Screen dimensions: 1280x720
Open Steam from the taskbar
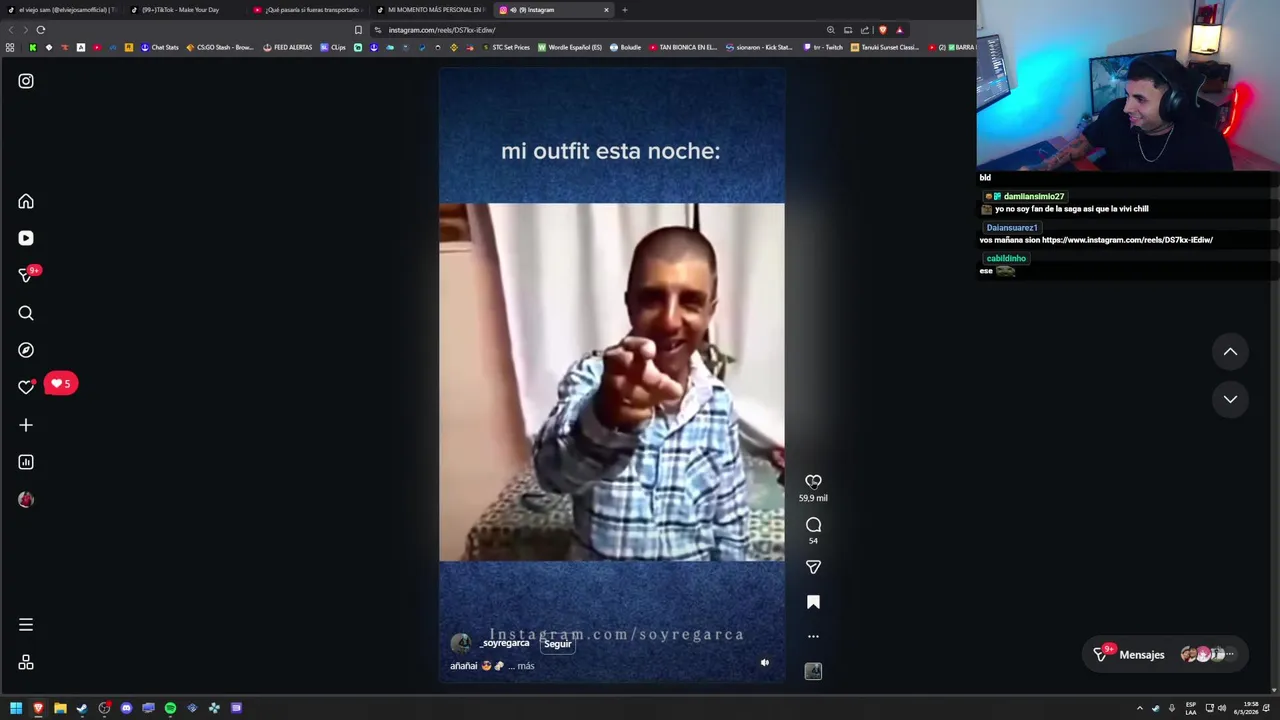(x=82, y=708)
